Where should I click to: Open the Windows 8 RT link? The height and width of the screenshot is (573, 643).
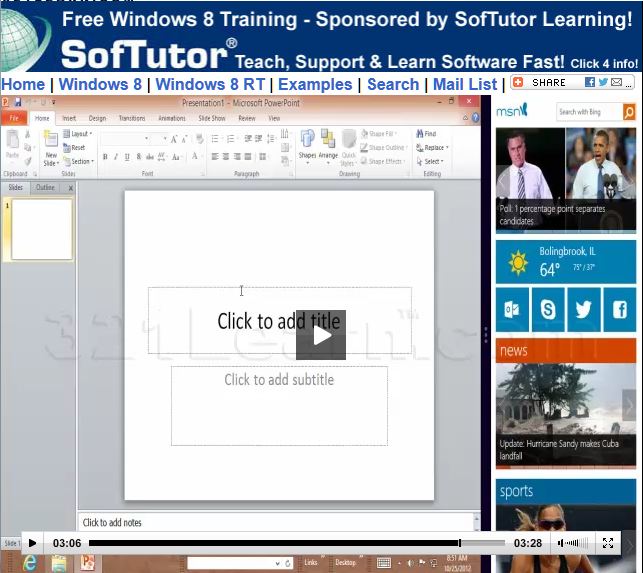point(210,84)
